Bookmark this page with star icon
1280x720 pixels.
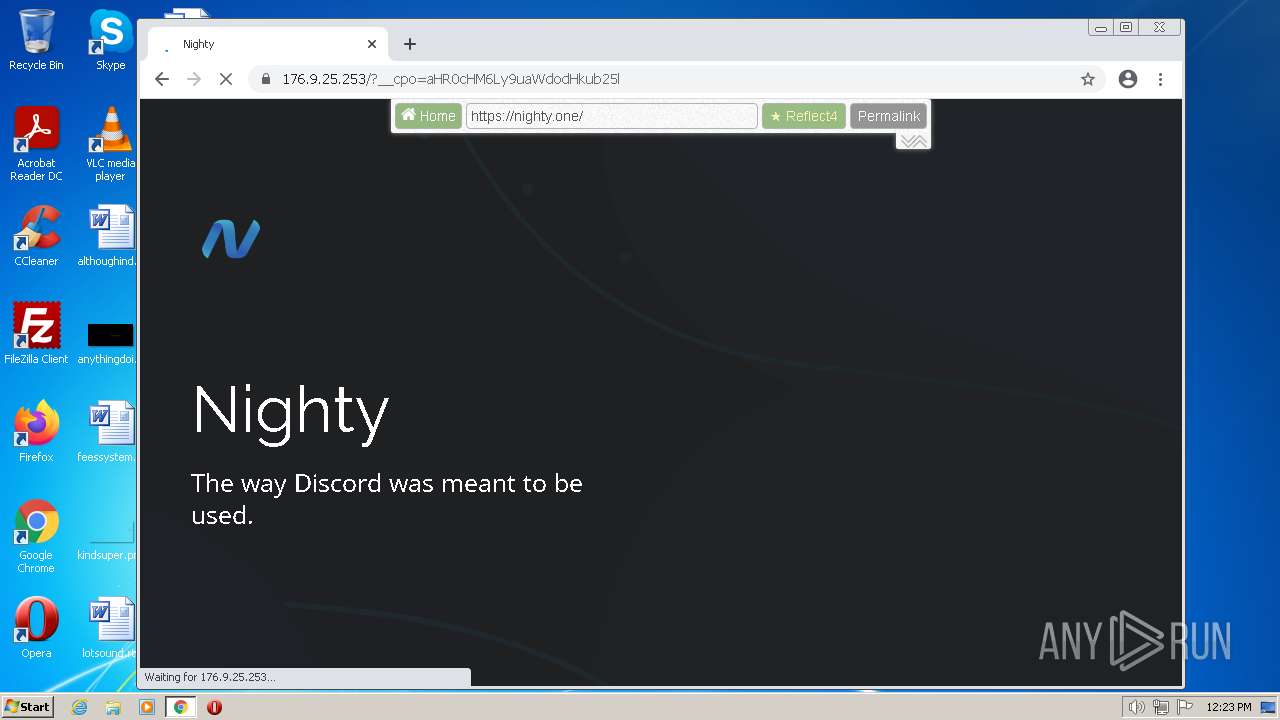point(1088,79)
